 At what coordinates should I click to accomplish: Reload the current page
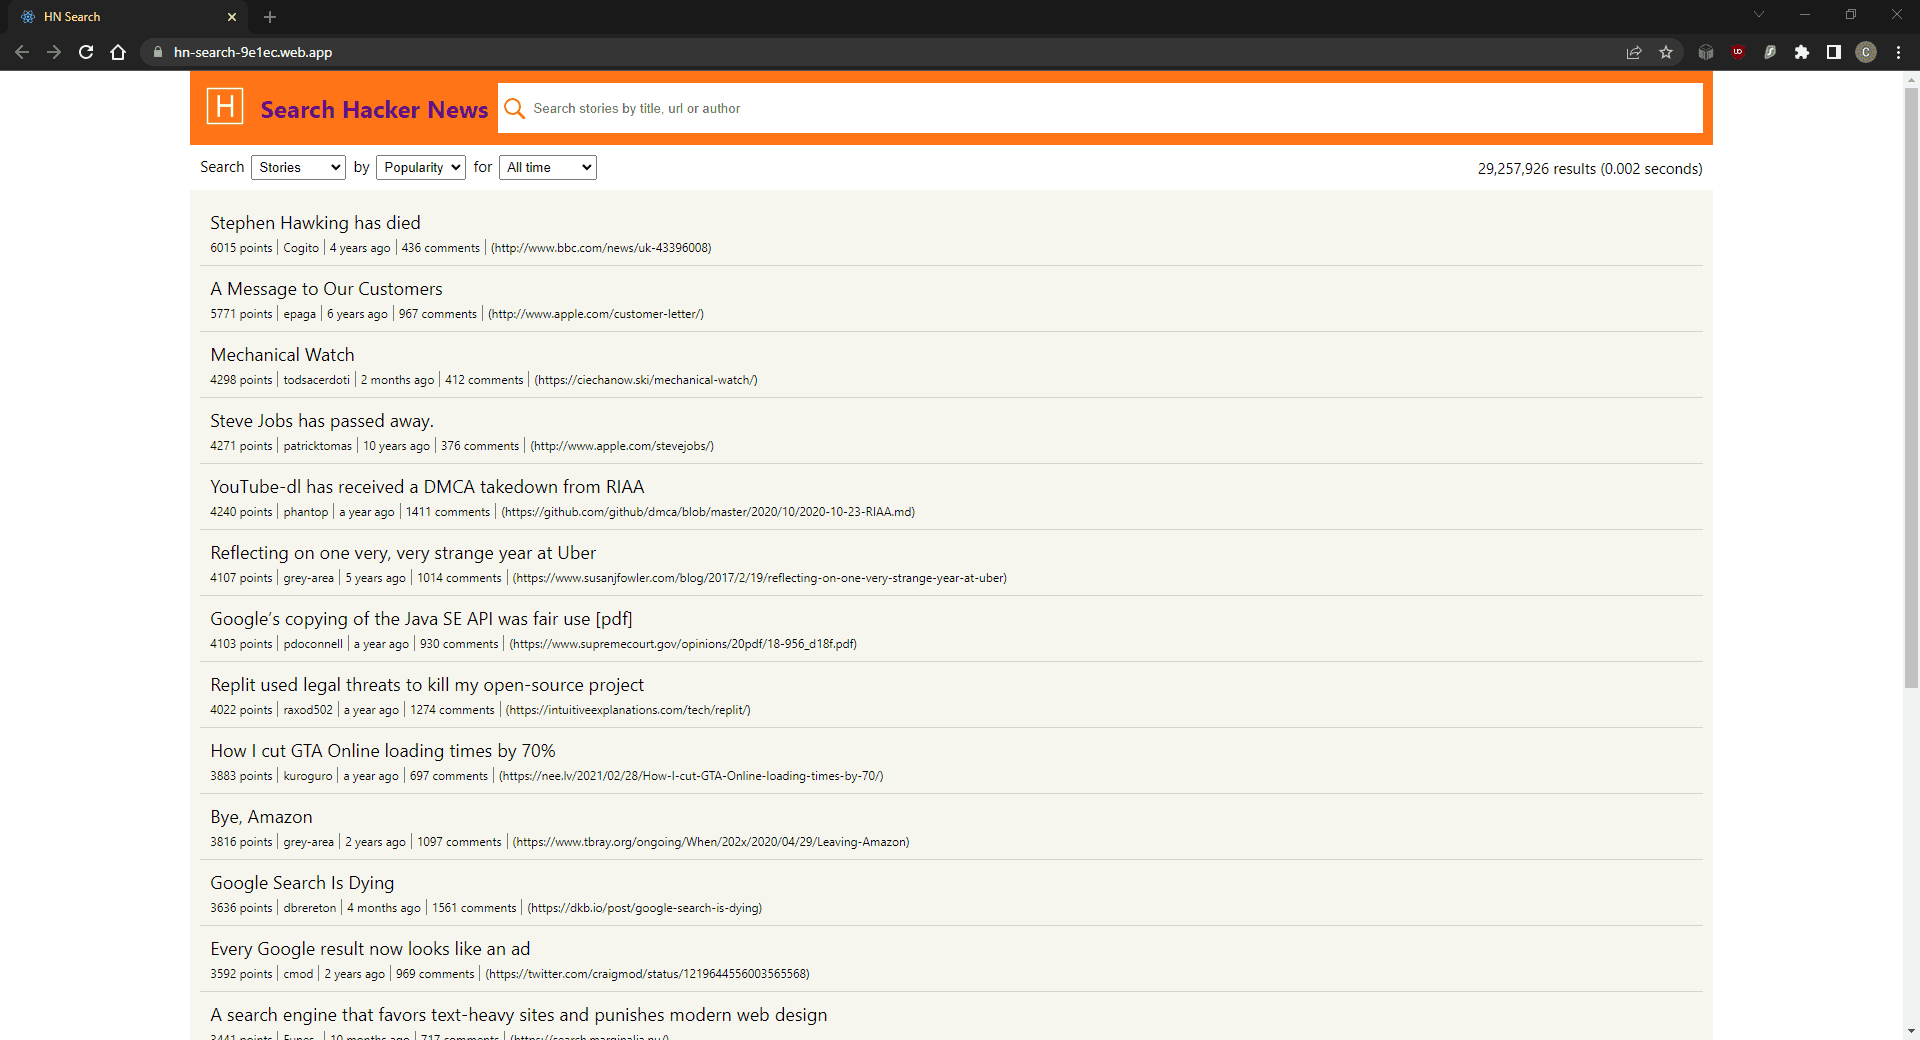click(86, 52)
